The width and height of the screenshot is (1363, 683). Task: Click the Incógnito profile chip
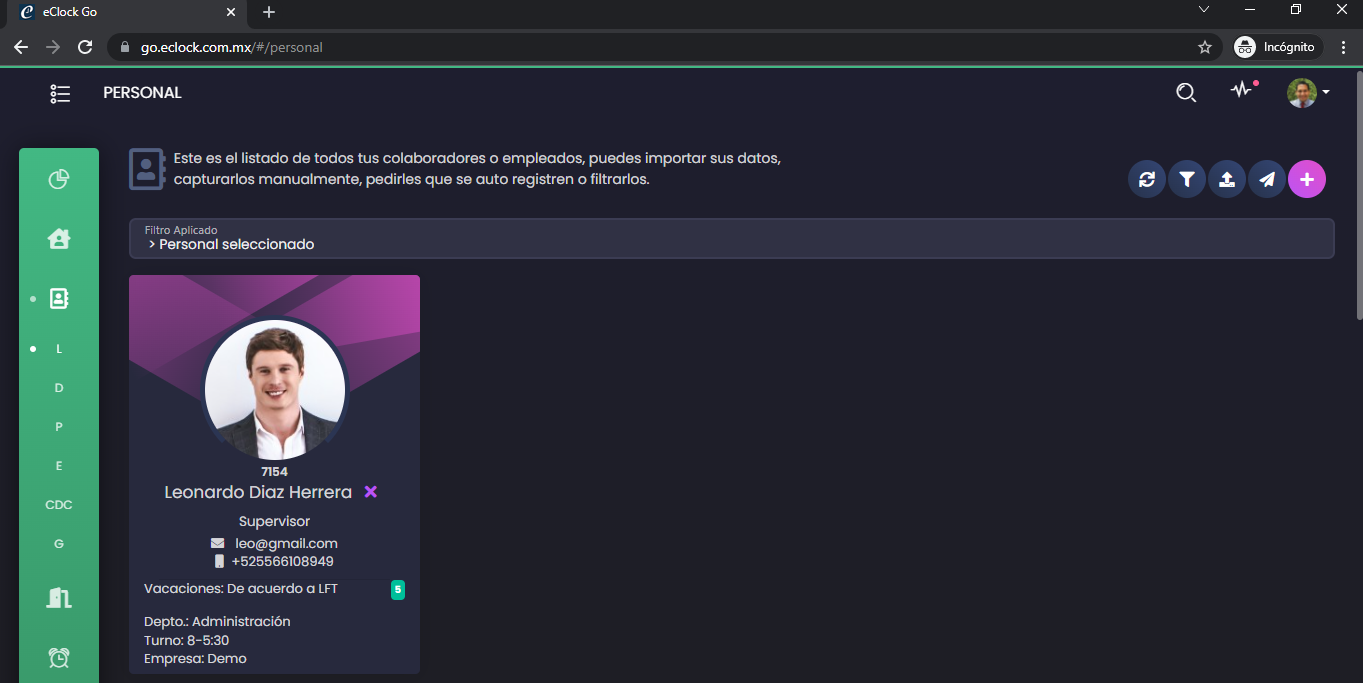pyautogui.click(x=1277, y=47)
